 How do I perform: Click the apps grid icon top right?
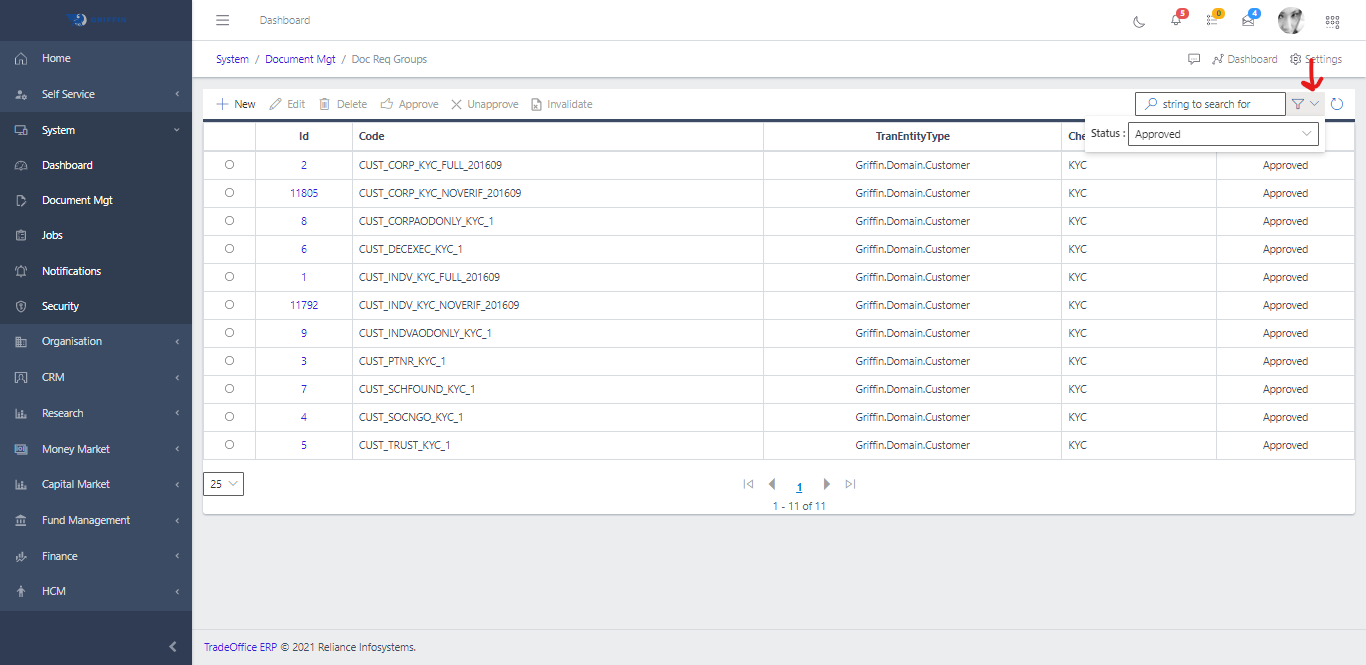pos(1332,21)
